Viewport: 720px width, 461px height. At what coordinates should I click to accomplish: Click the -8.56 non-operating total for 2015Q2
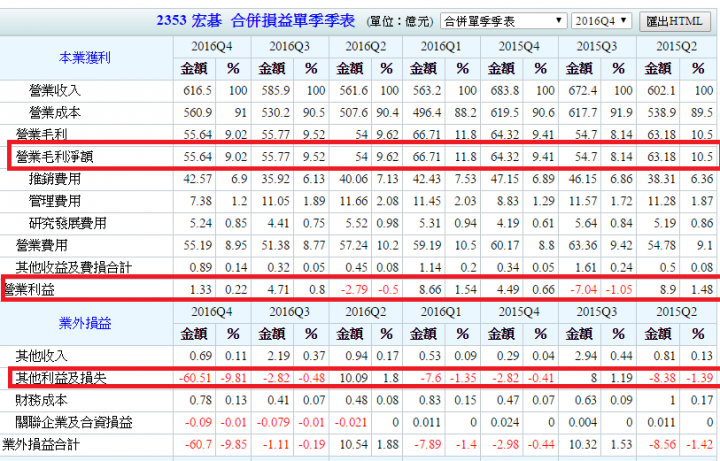coord(661,444)
